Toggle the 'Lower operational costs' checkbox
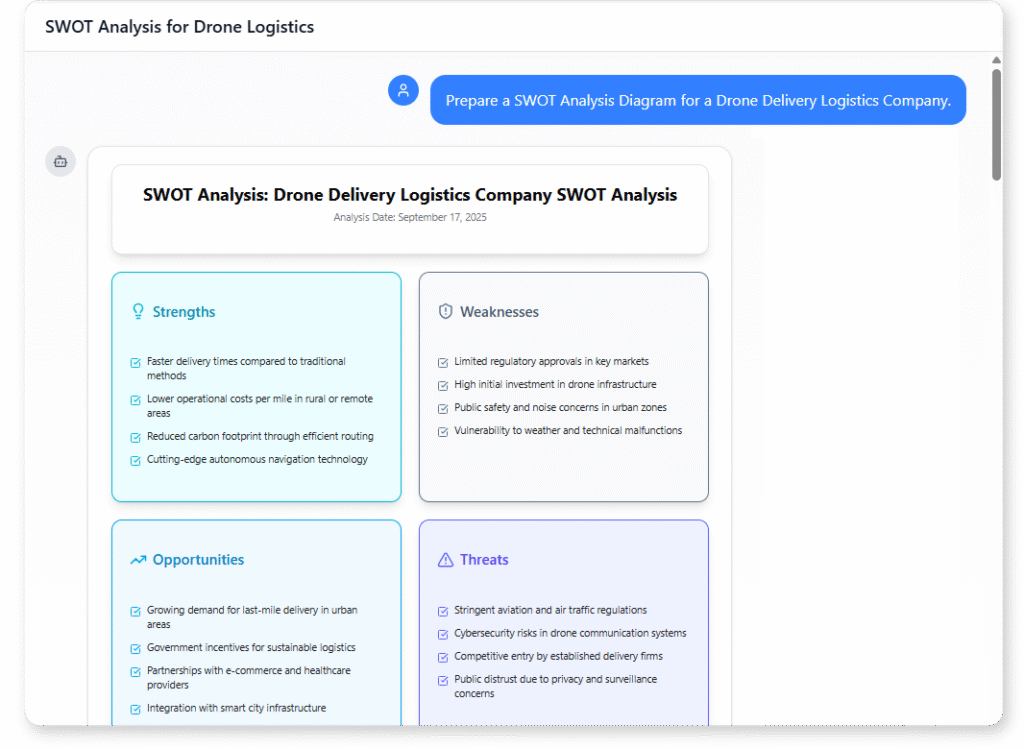This screenshot has width=1024, height=749. point(135,398)
